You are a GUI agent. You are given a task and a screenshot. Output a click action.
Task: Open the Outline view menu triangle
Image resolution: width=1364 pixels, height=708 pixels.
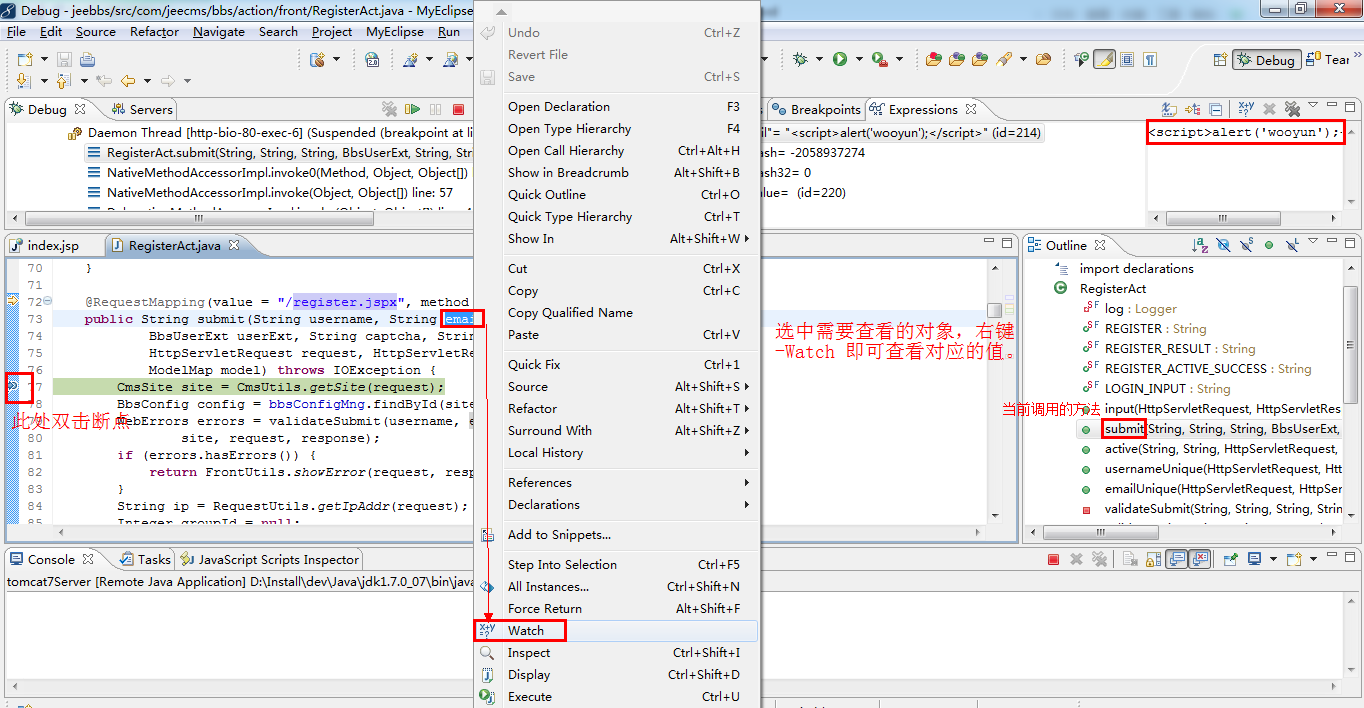[x=1313, y=243]
